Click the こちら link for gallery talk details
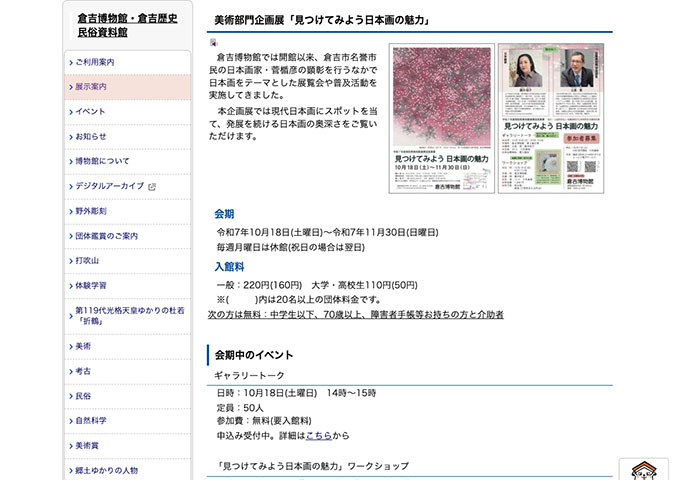The width and height of the screenshot is (680, 480). click(x=318, y=436)
